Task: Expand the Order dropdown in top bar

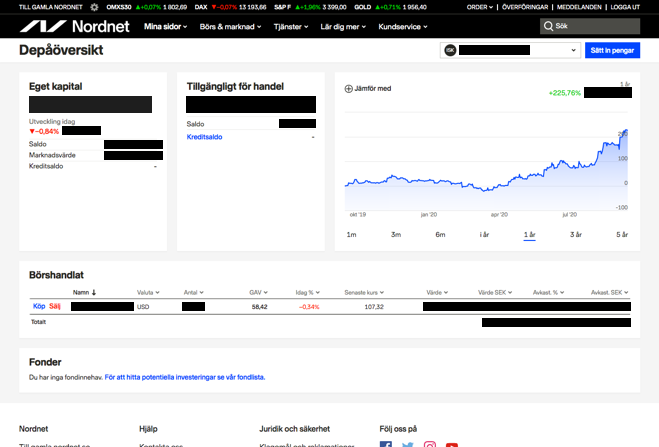Action: click(480, 6)
